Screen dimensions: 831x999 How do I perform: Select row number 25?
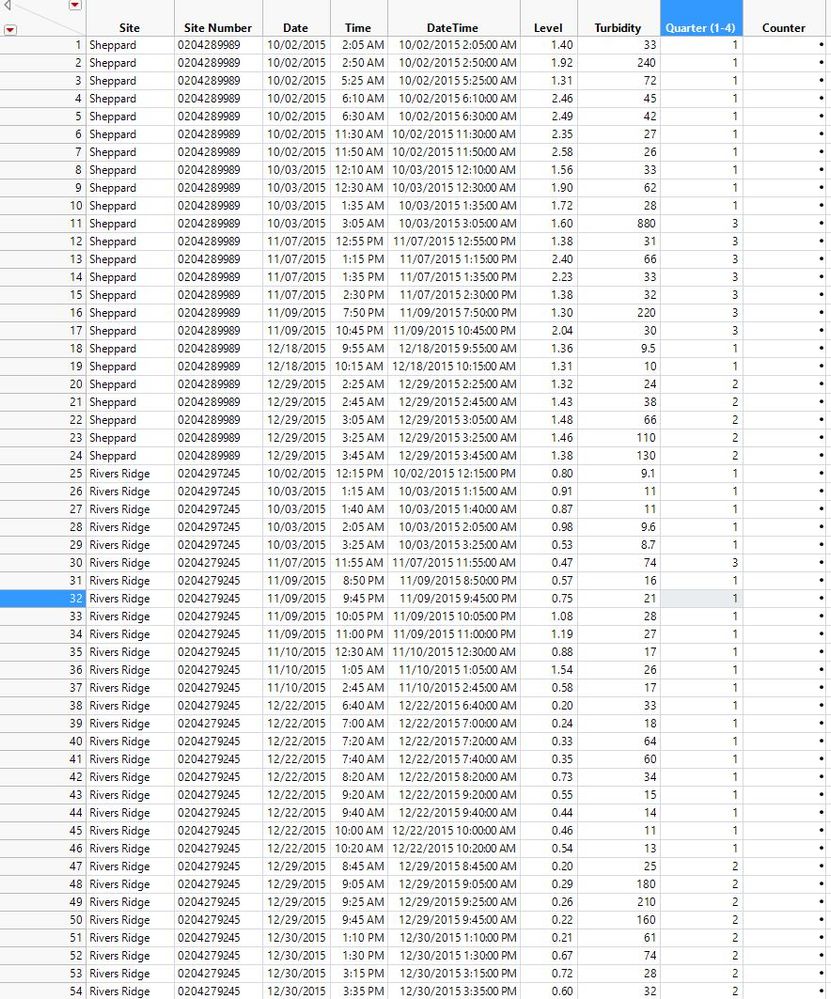coord(43,473)
